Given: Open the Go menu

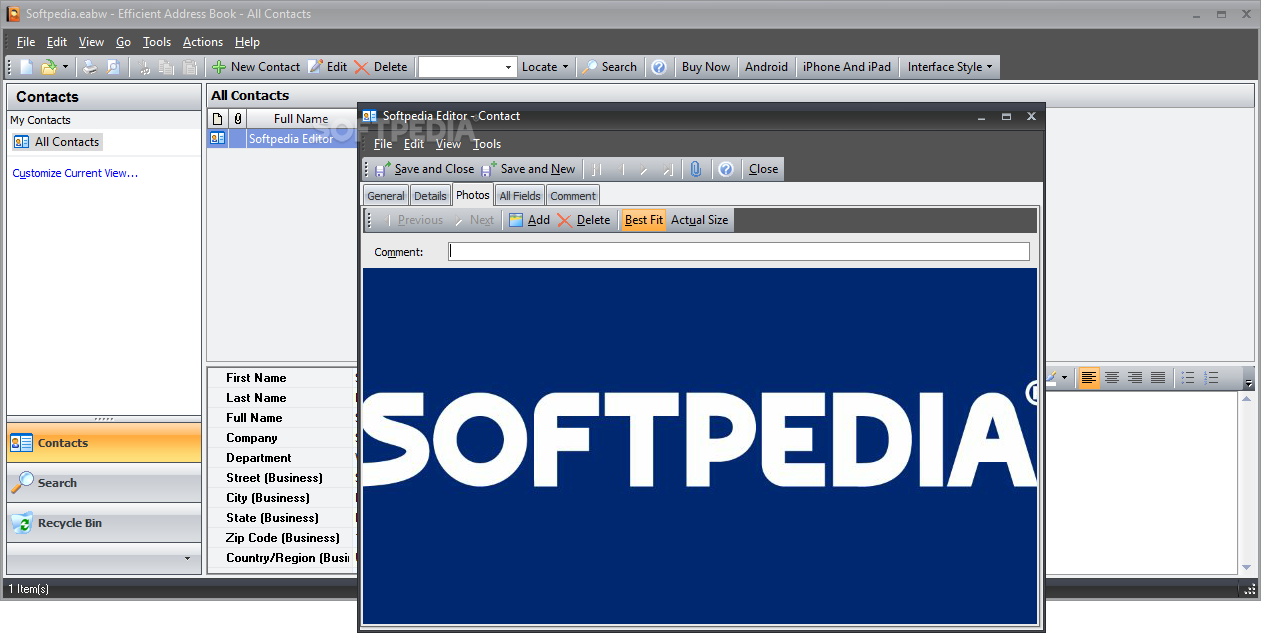Looking at the screenshot, I should (123, 42).
